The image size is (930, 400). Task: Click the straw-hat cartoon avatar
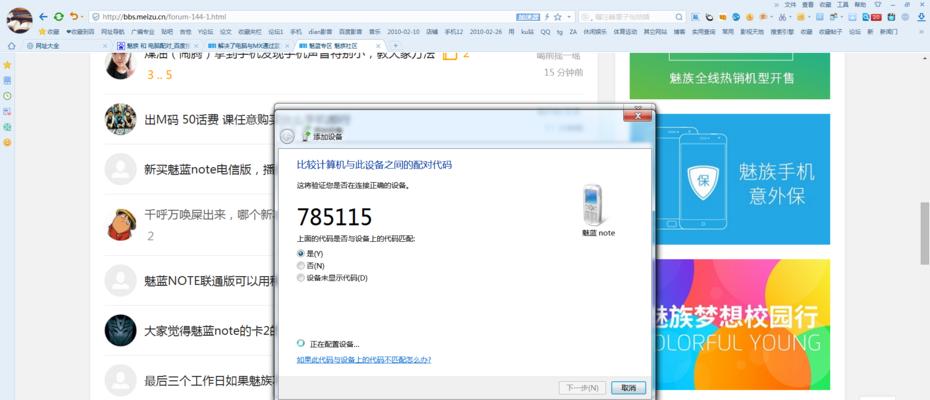122,224
